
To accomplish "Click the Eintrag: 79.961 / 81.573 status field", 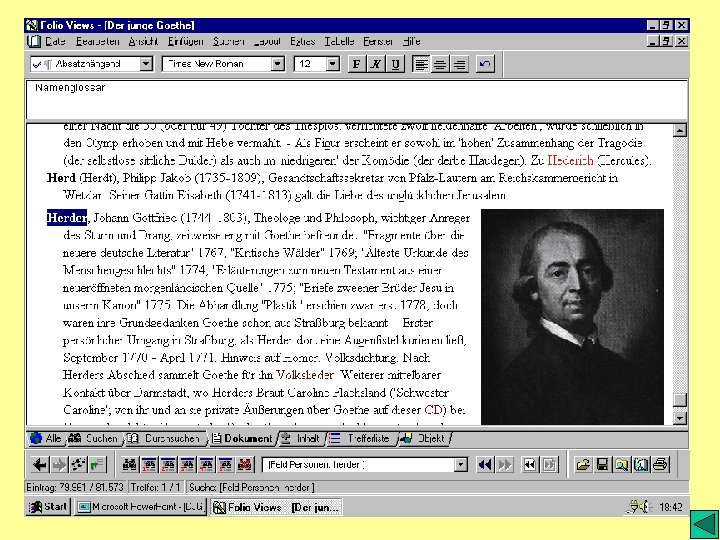I will click(75, 487).
